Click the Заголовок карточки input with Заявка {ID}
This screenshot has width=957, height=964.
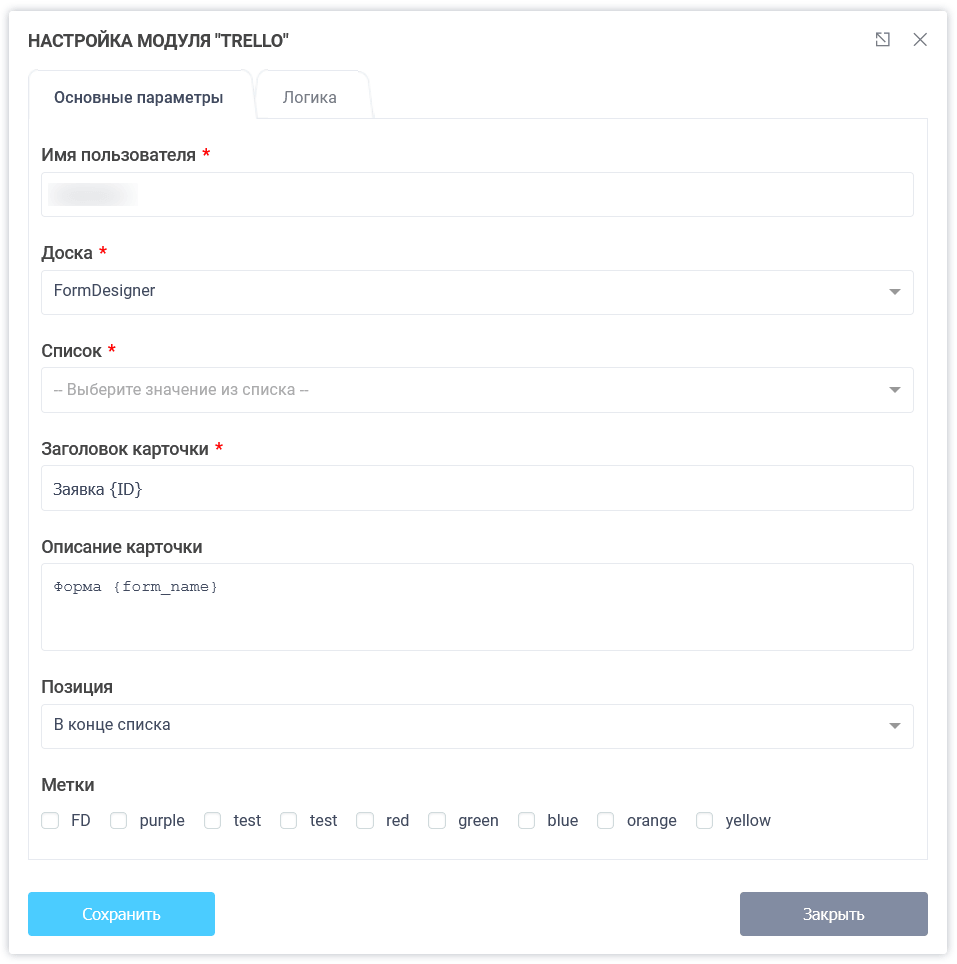477,488
